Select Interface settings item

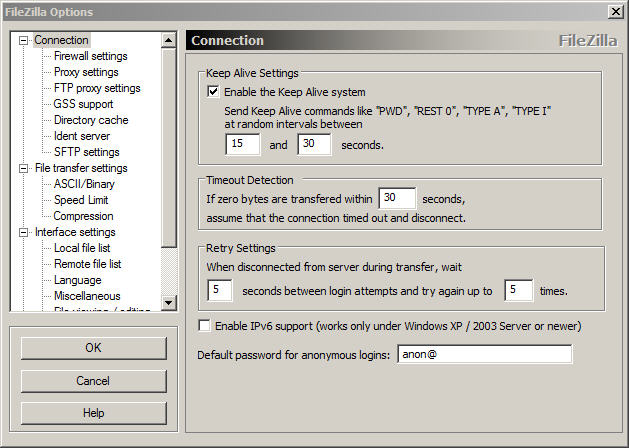pos(75,232)
